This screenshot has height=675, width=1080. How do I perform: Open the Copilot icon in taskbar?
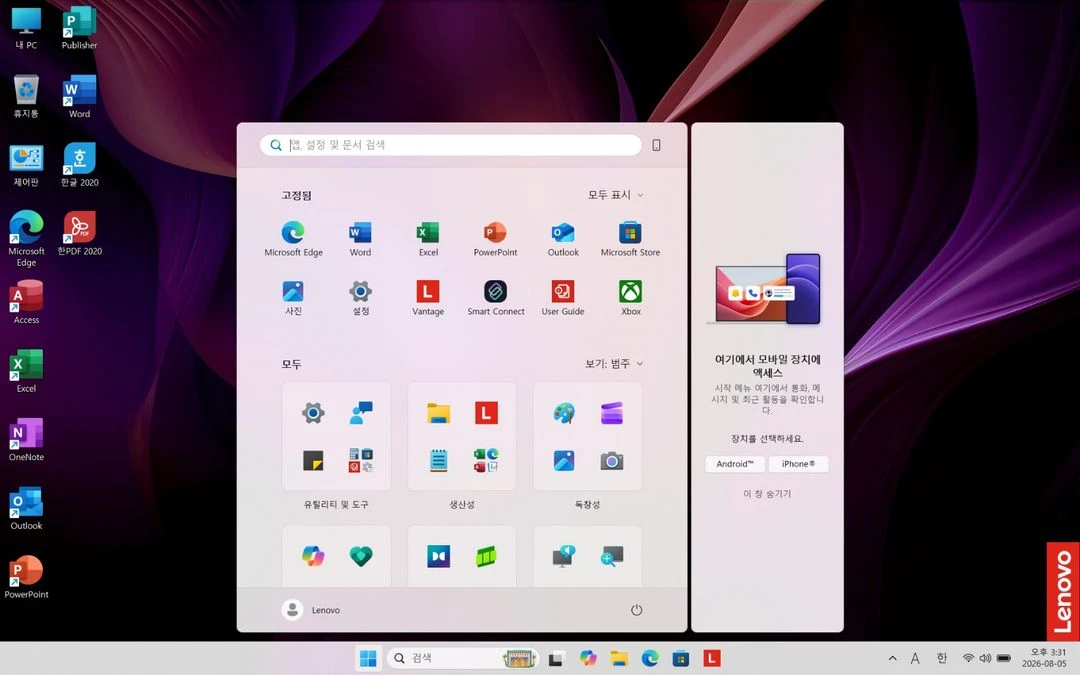click(x=588, y=658)
